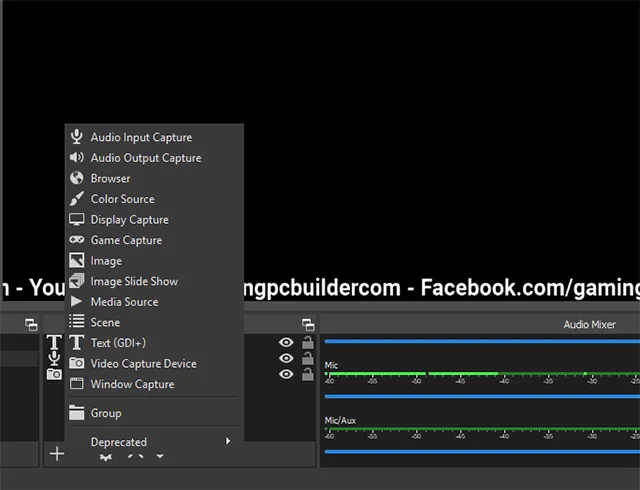Hide the camera source using its eye icon
Viewport: 640px width, 490px height.
(x=286, y=374)
